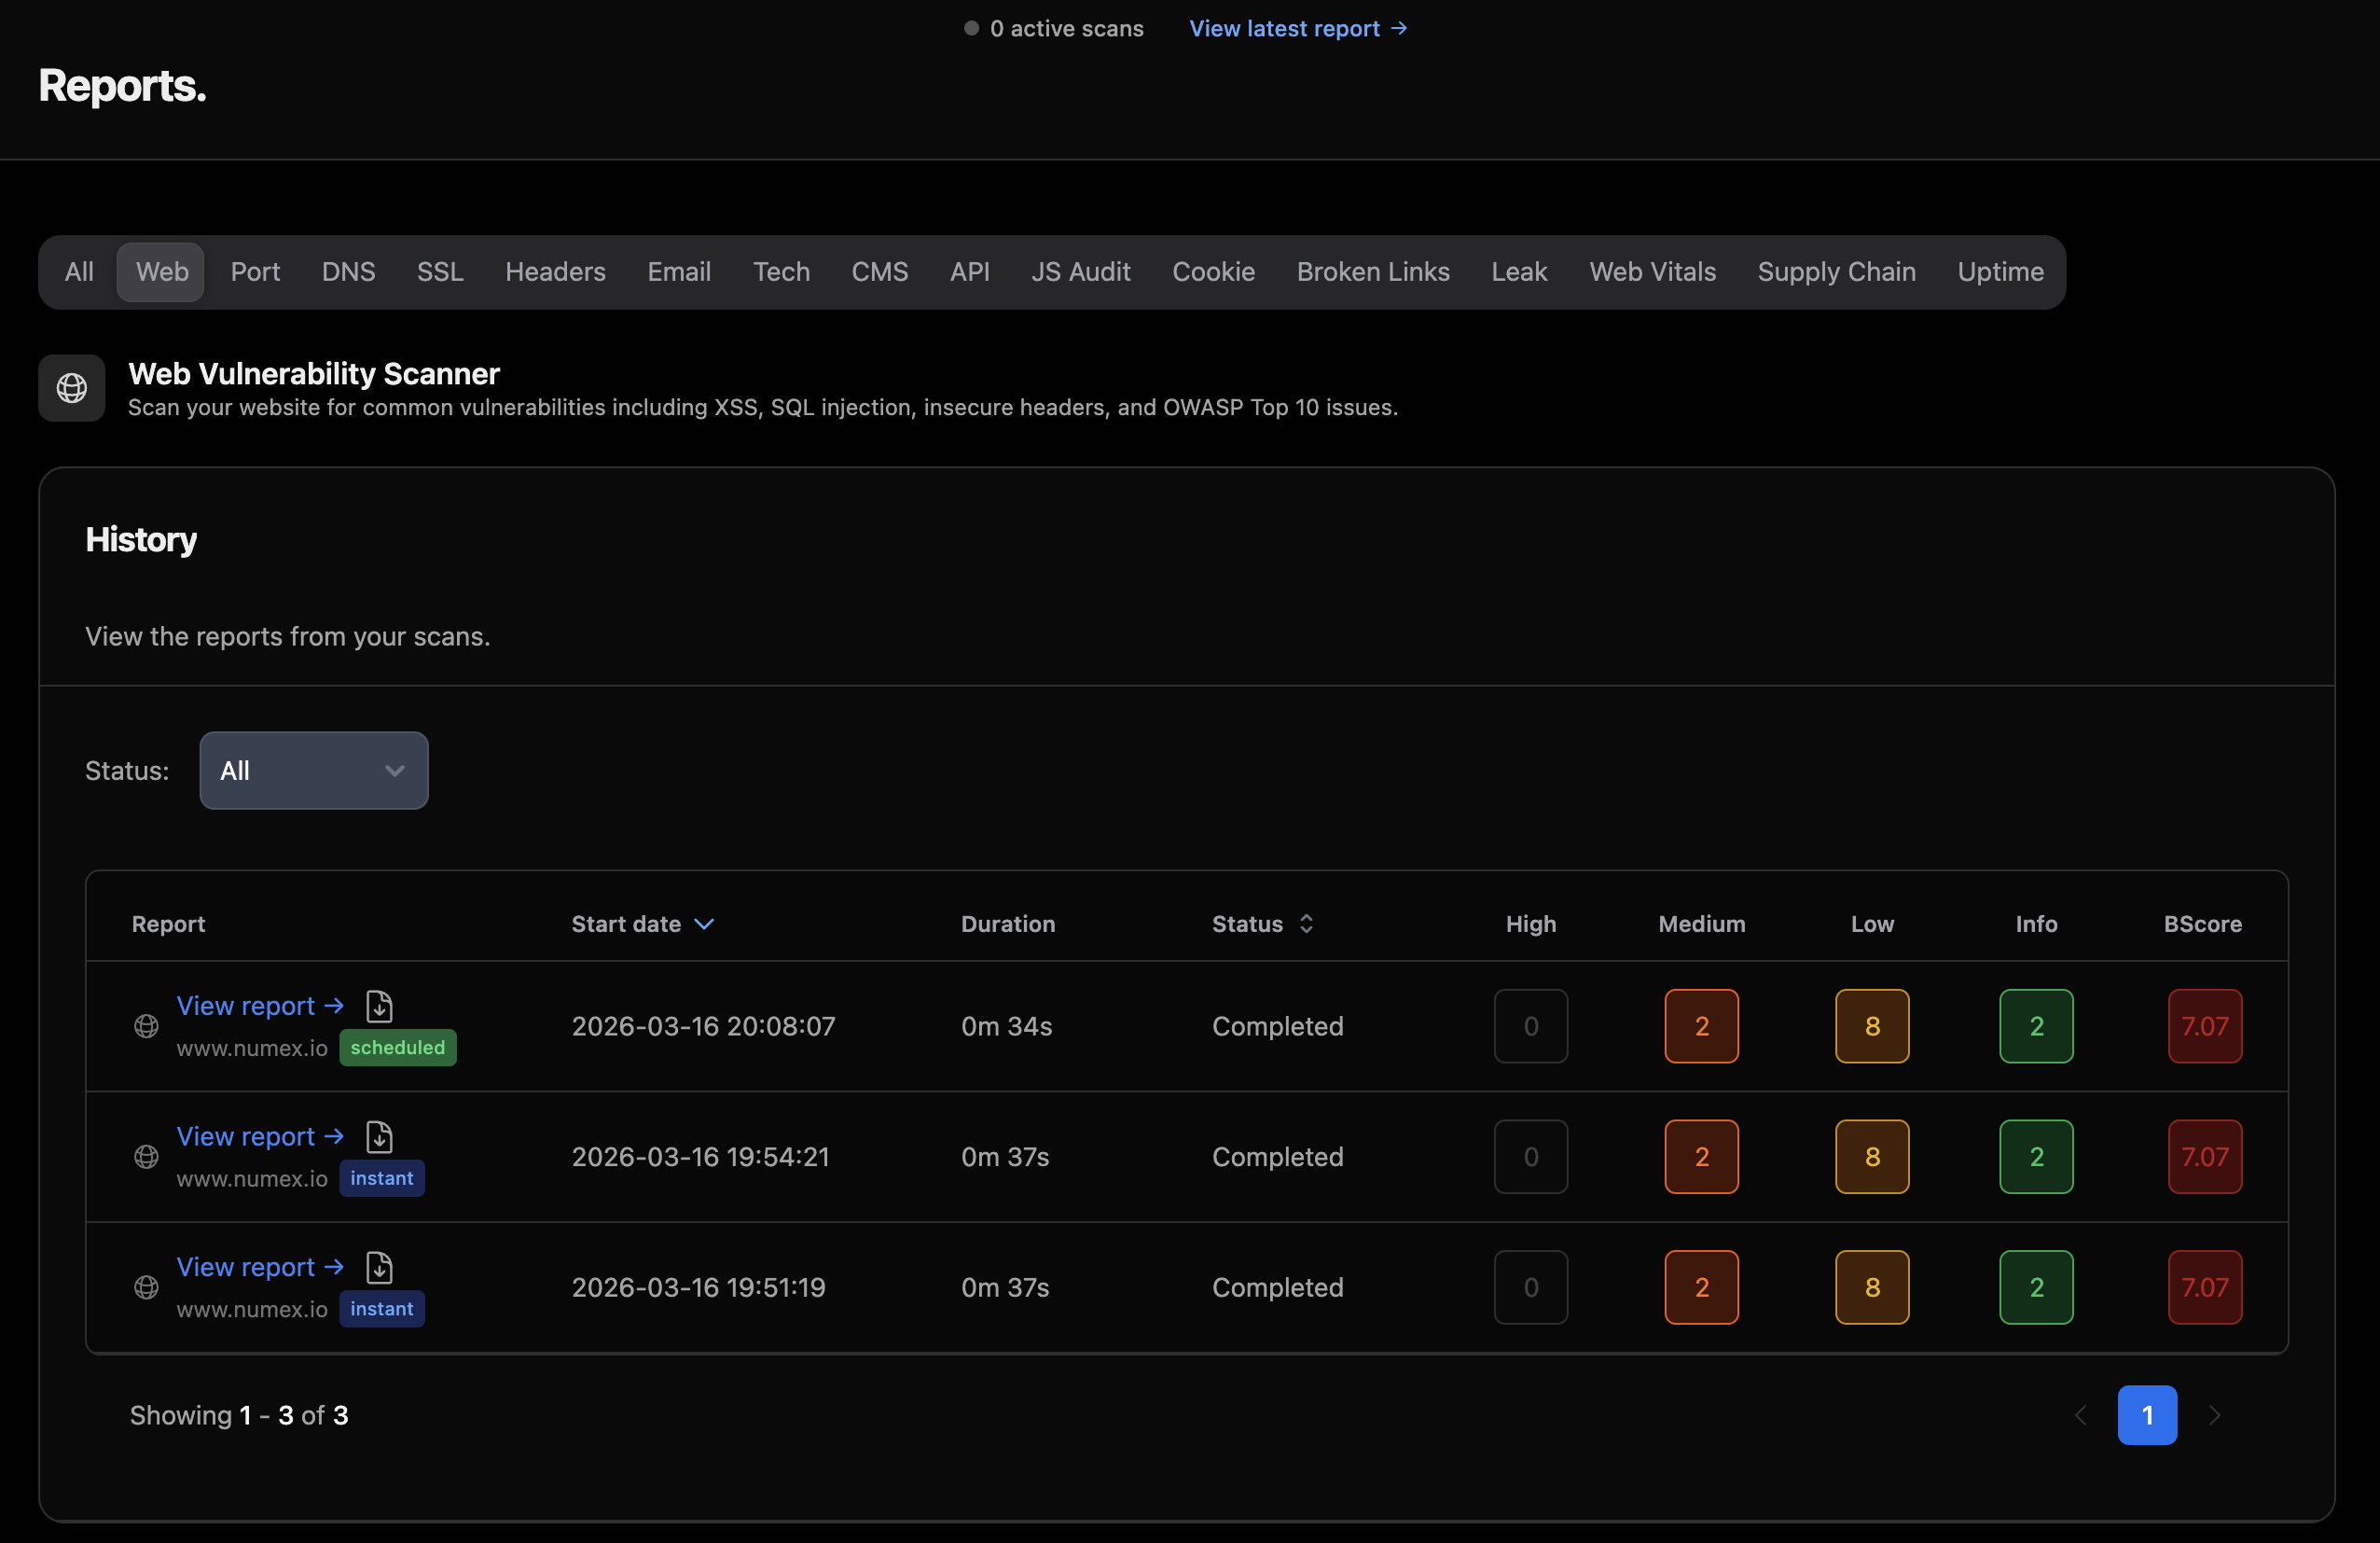Image resolution: width=2380 pixels, height=1543 pixels.
Task: Download the report from the first scan row
Action: (x=380, y=1006)
